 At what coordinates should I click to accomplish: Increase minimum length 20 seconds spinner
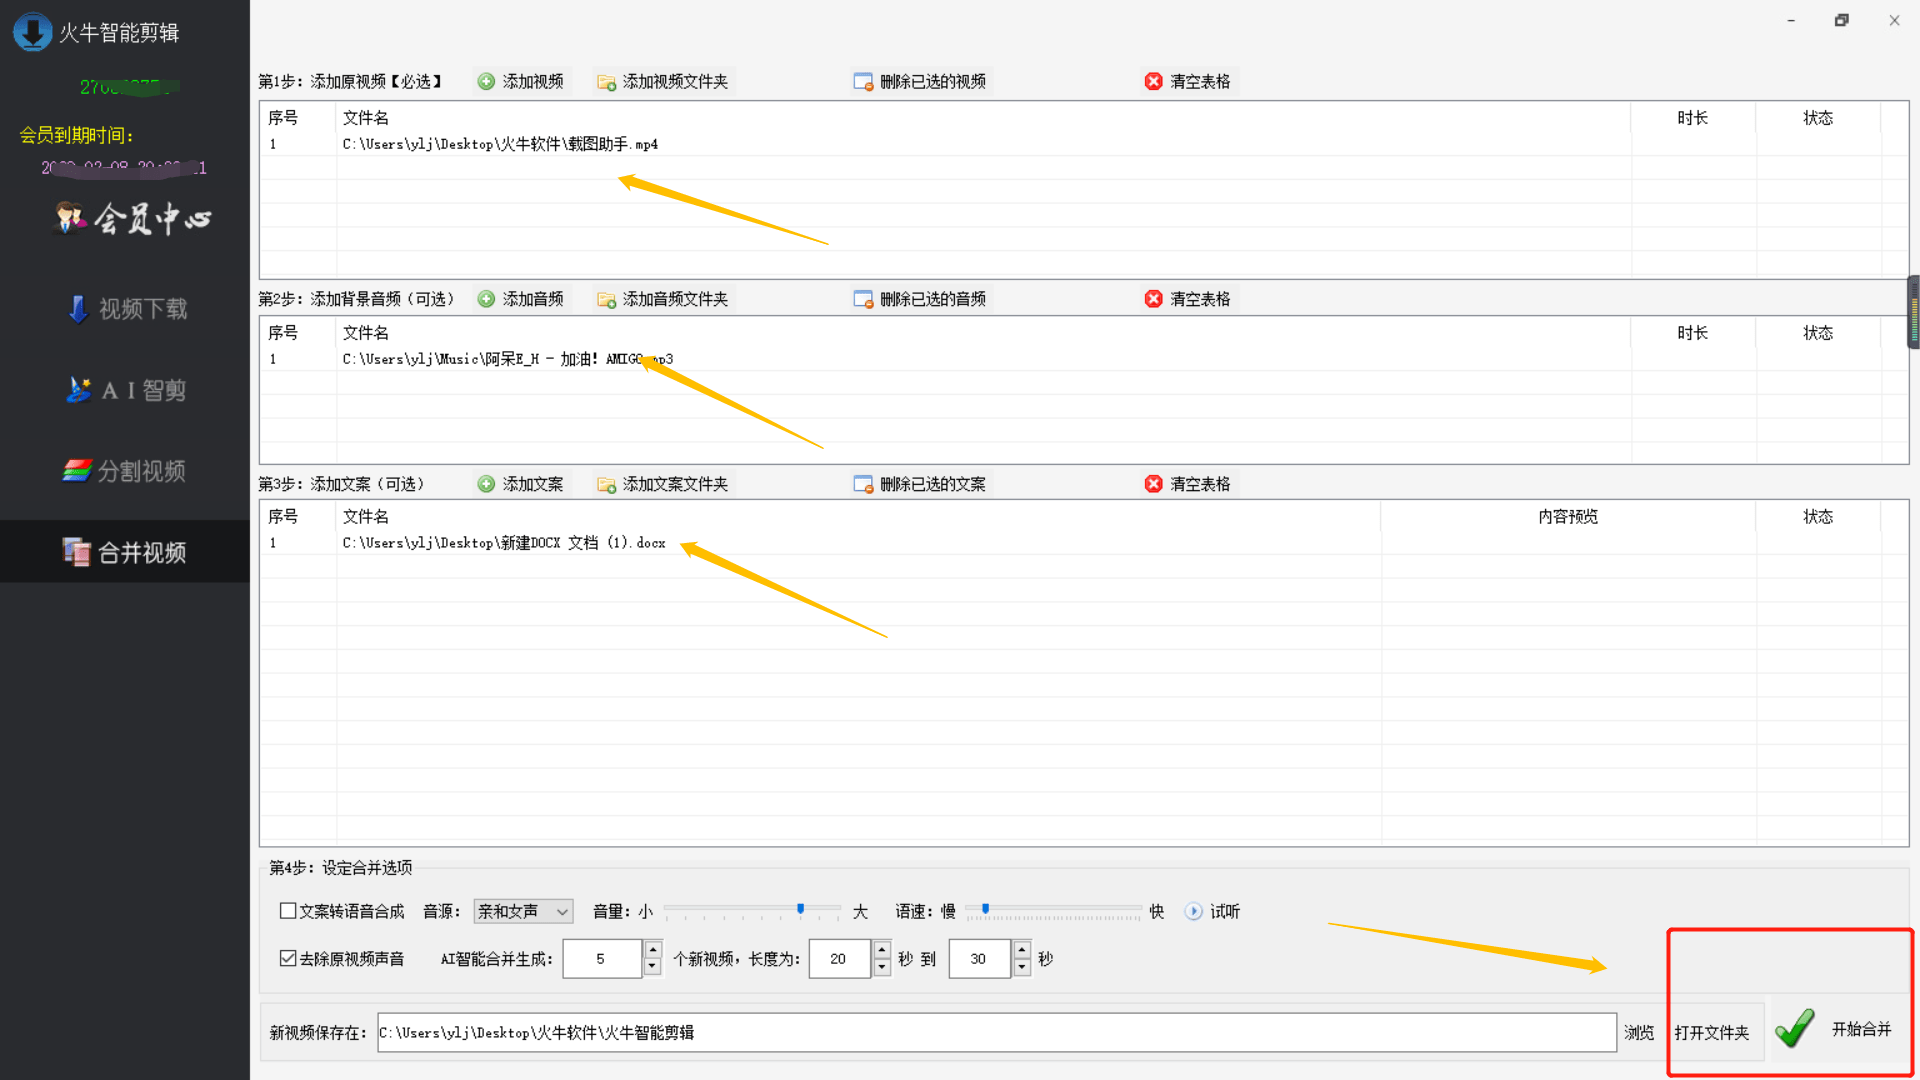click(x=882, y=950)
